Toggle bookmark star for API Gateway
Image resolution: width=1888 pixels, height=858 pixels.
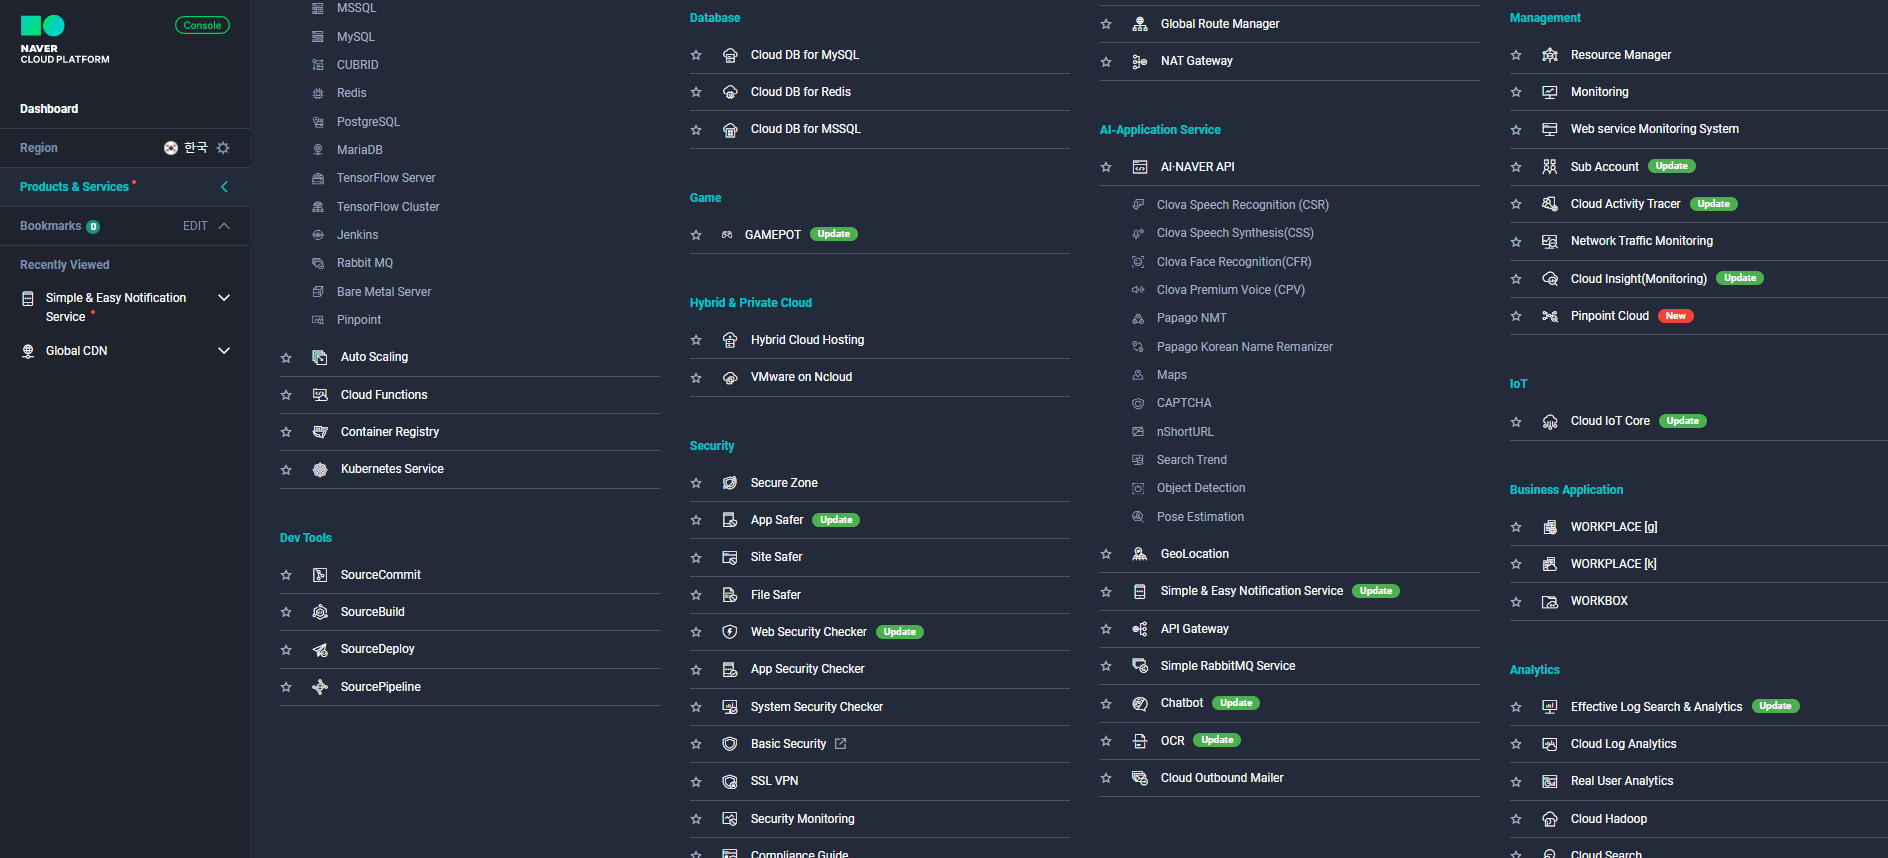[1106, 629]
